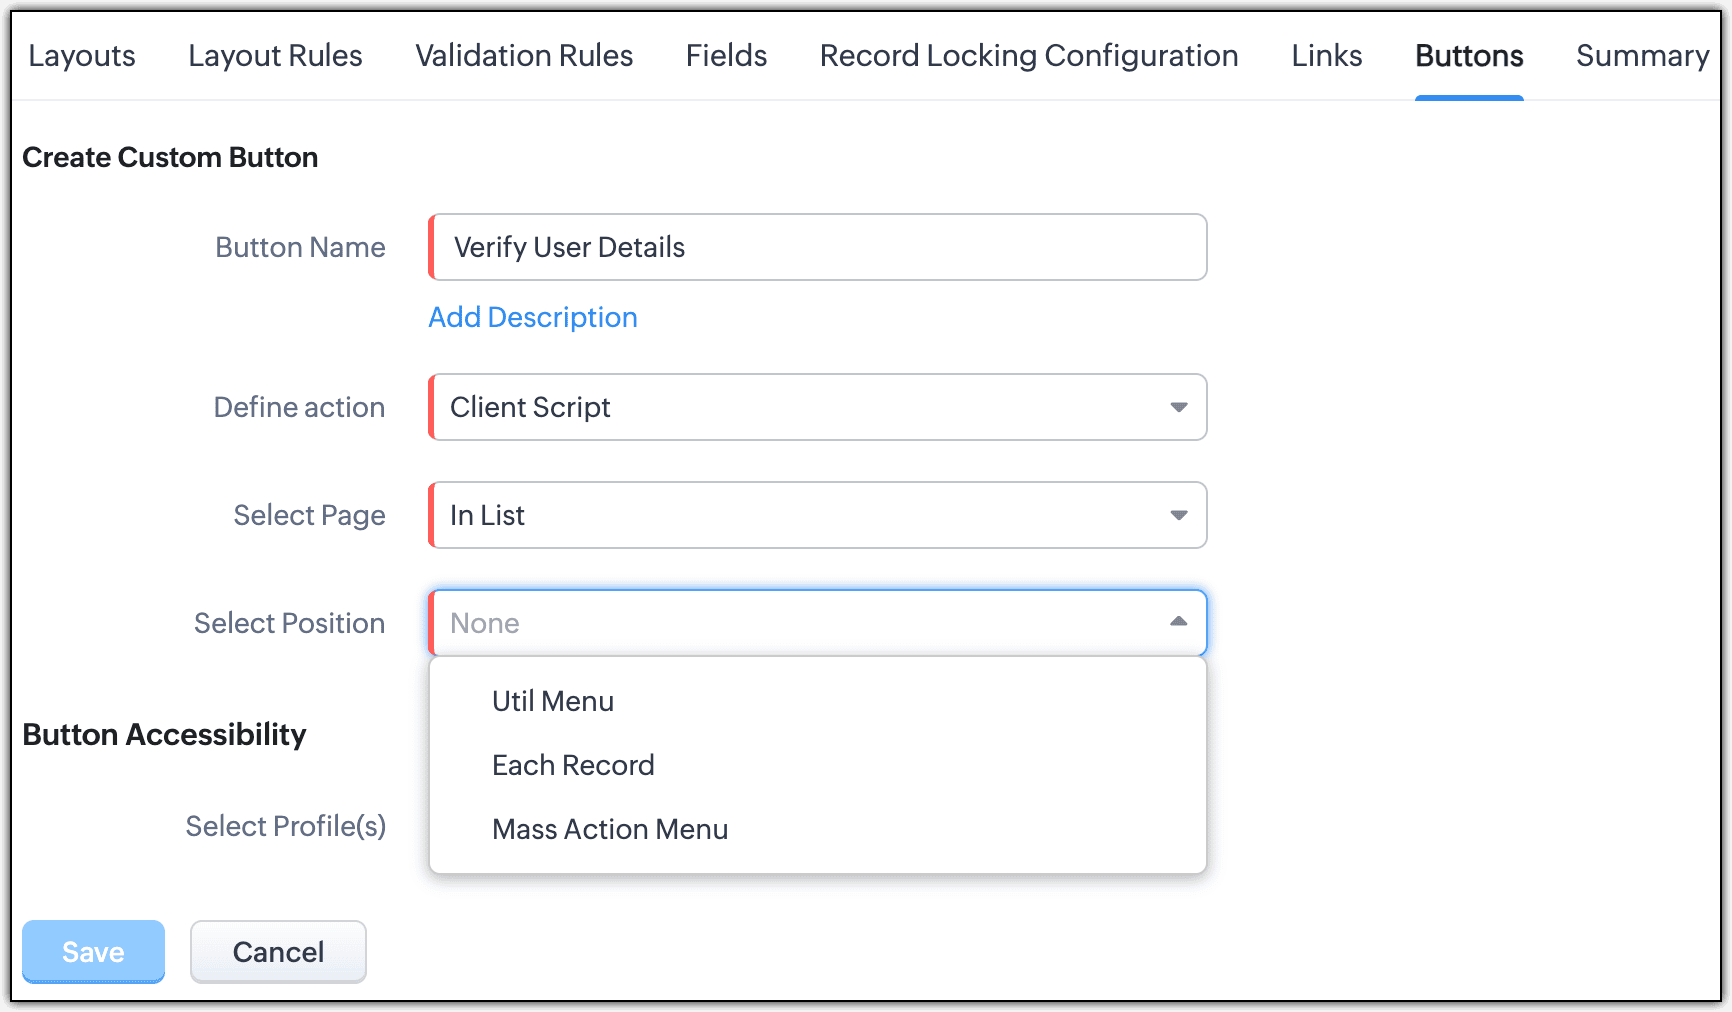Choose Util Menu from position list
The width and height of the screenshot is (1732, 1012).
coord(553,701)
